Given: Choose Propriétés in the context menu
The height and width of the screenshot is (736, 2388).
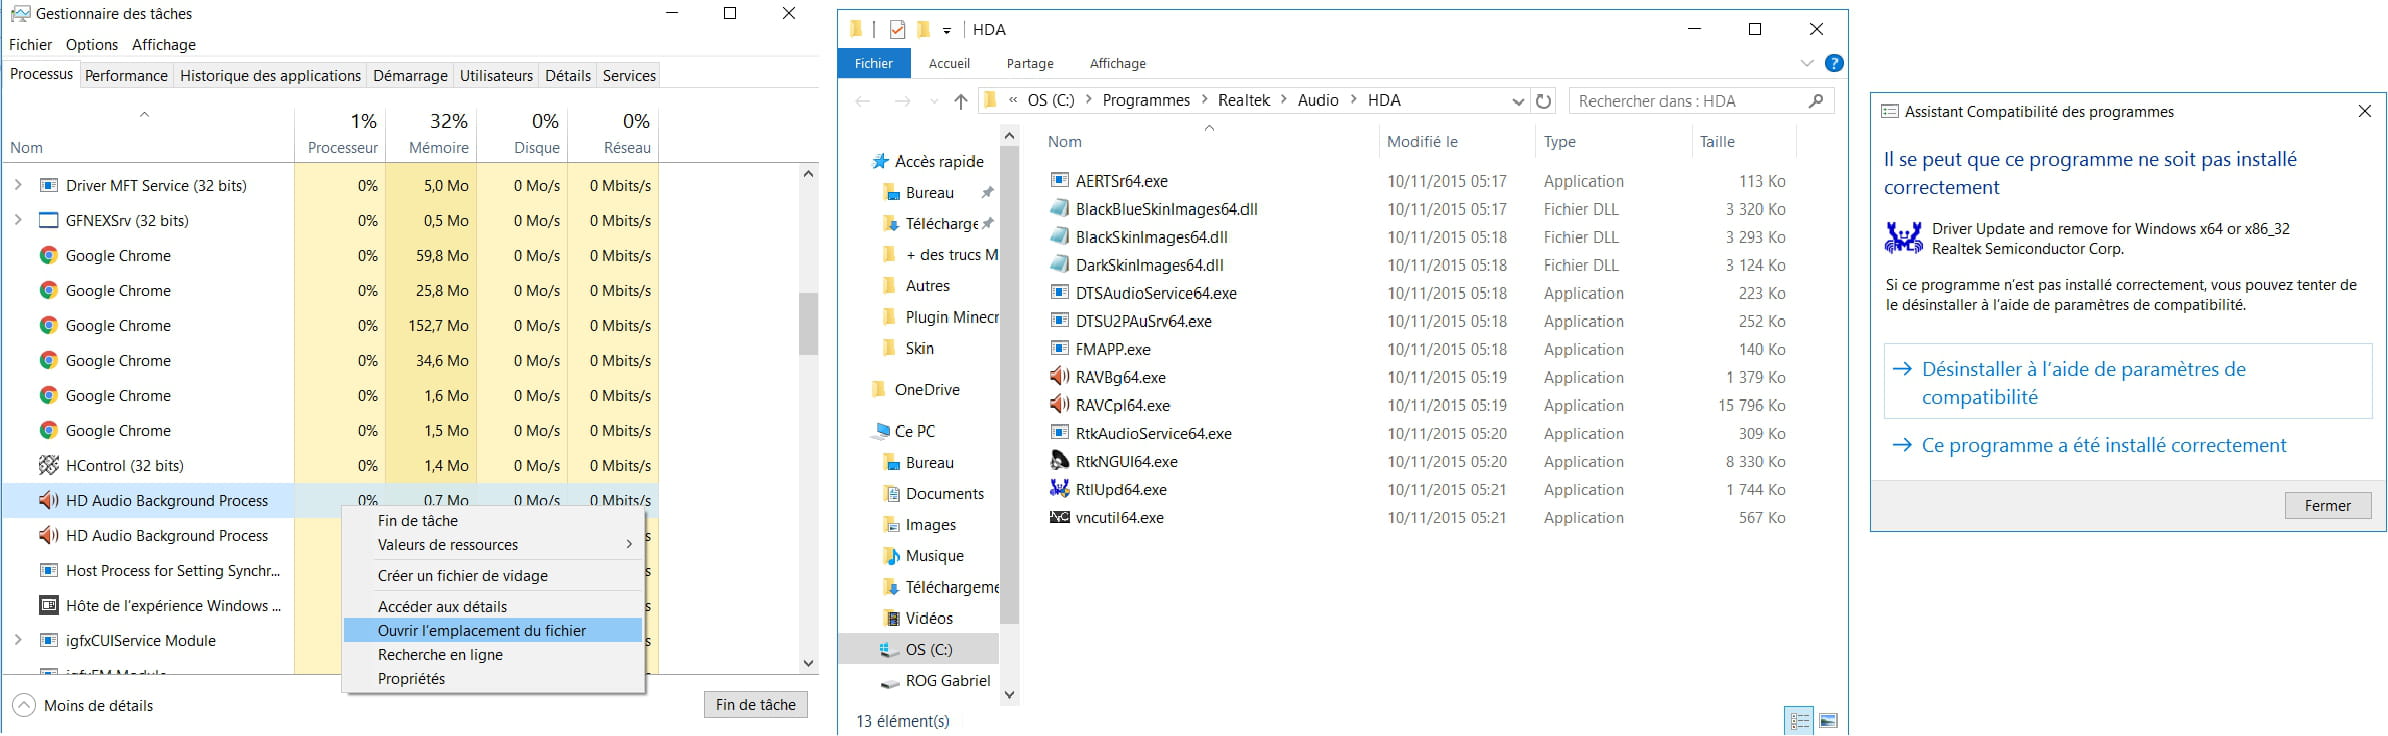Looking at the screenshot, I should point(494,678).
